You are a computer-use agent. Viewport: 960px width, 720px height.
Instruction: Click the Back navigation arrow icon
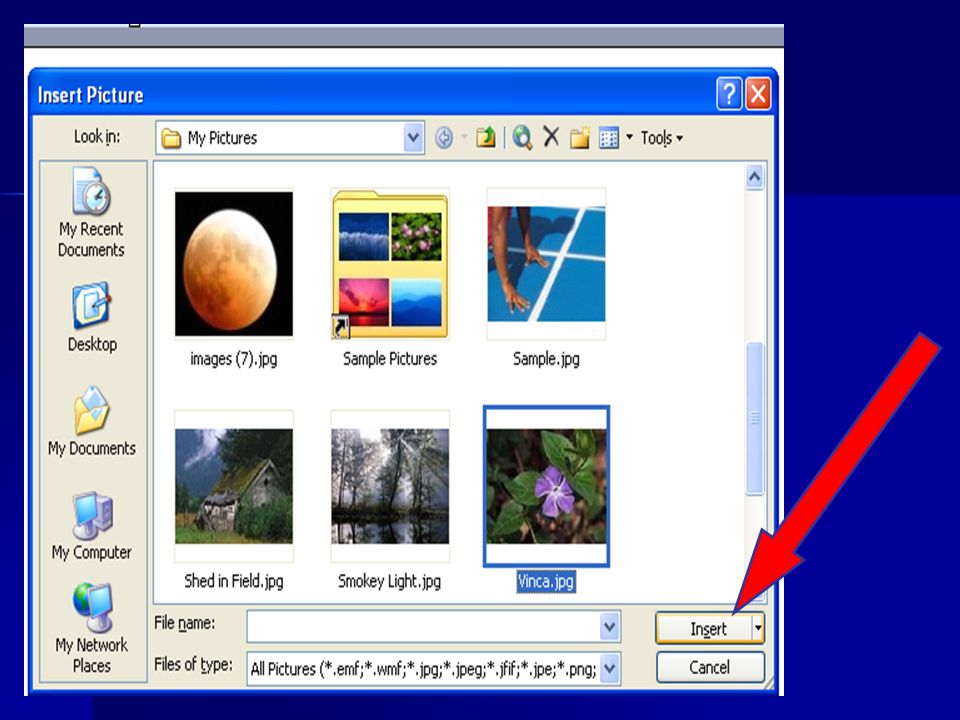(x=444, y=138)
